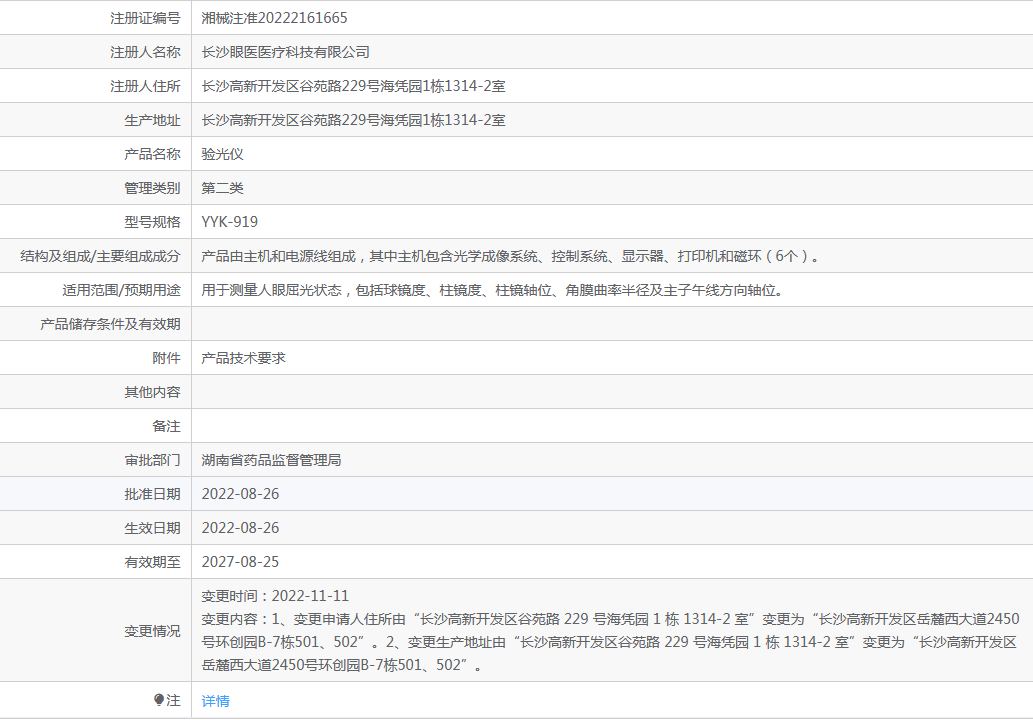The image size is (1033, 720).
Task: Open the 详情 link in the 注 row
Action: tap(215, 701)
